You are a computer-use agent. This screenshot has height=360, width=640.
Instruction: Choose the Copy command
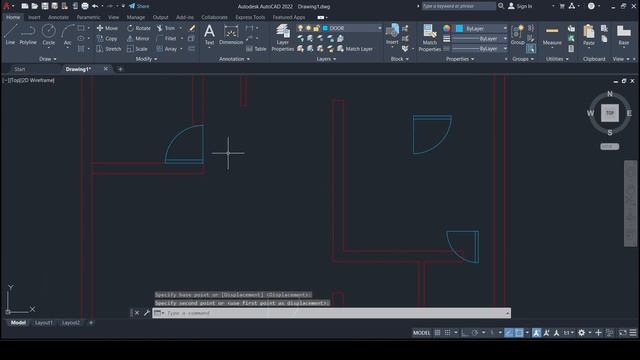107,38
